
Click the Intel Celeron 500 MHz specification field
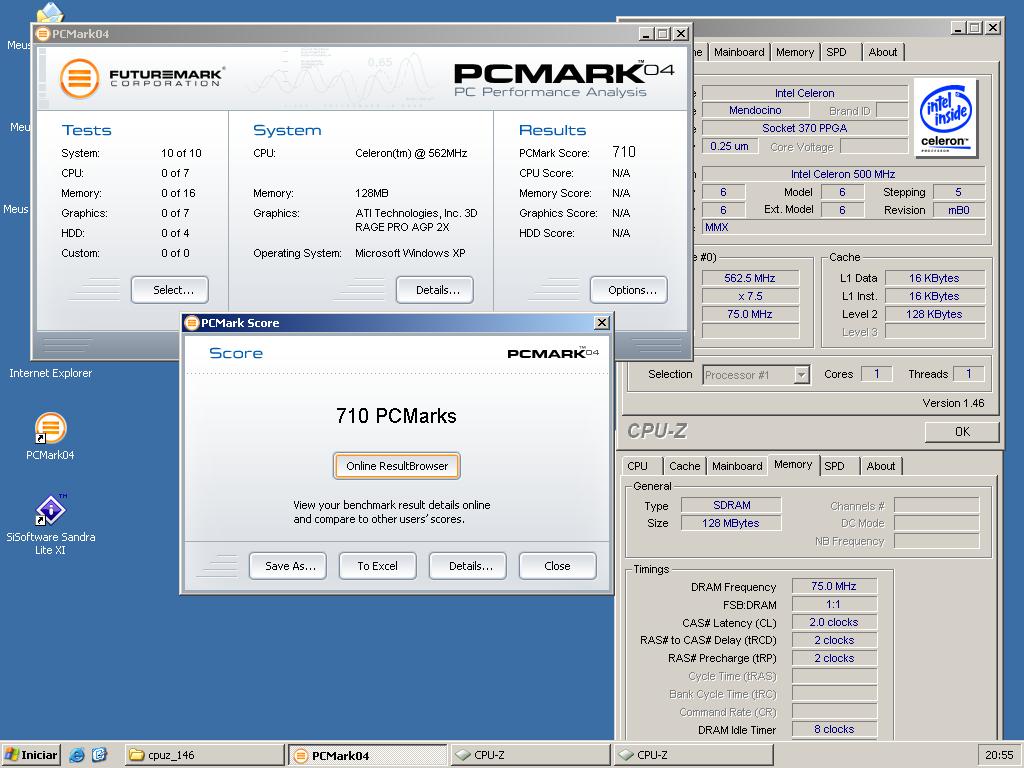click(843, 174)
